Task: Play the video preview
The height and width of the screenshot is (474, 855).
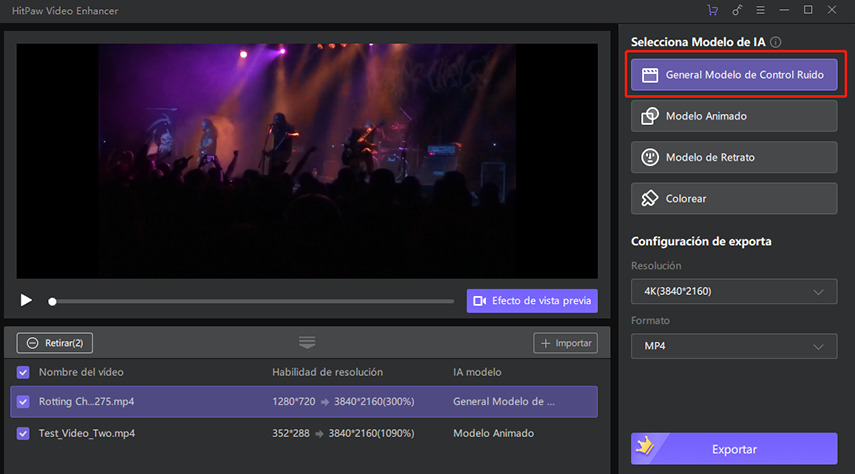Action: (26, 301)
